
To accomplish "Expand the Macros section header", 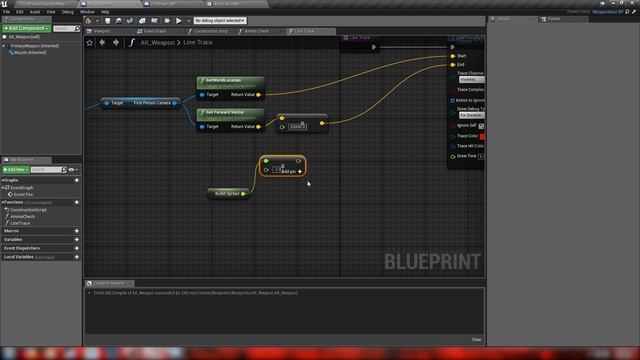I will coord(11,231).
